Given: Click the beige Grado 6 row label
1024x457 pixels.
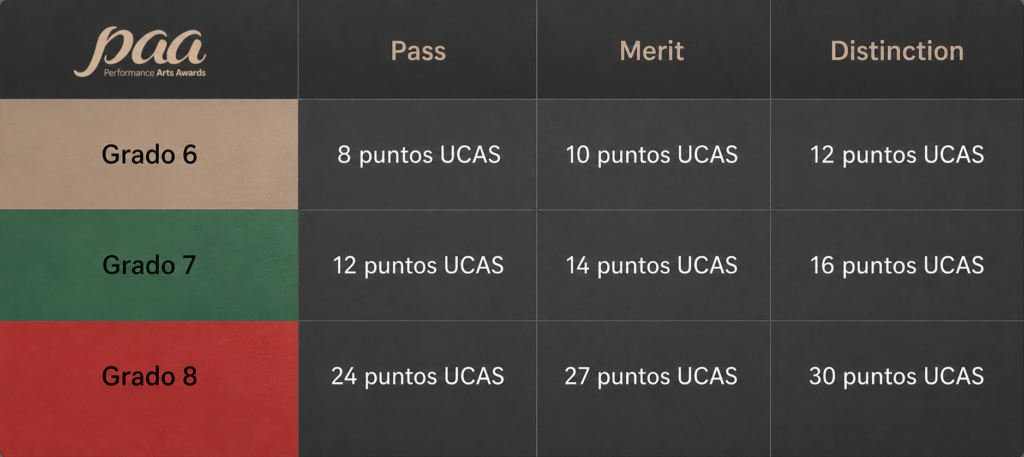Looking at the screenshot, I should [x=149, y=155].
